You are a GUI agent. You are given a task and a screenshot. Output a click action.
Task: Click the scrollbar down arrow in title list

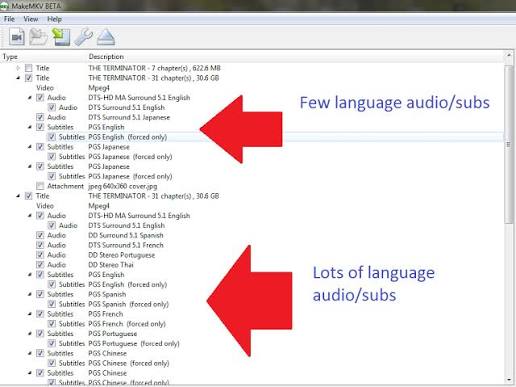pyautogui.click(x=509, y=379)
